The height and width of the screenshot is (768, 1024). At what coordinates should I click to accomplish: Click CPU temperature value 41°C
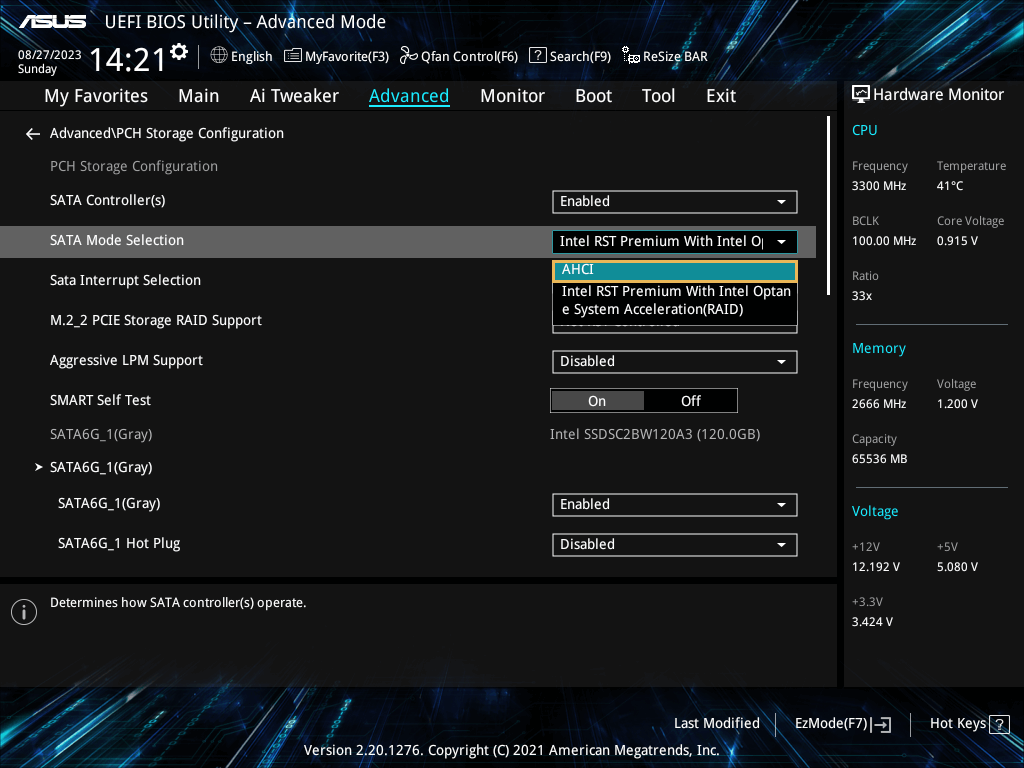[x=950, y=186]
